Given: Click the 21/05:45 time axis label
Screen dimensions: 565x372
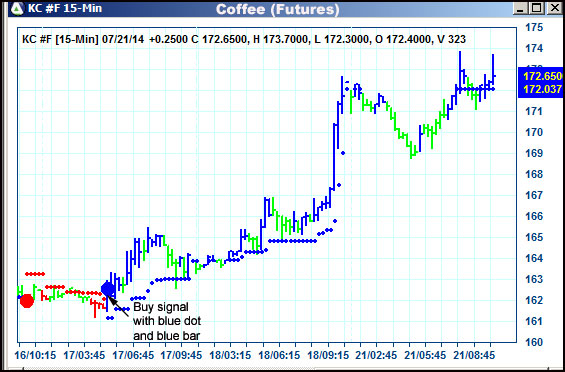Looking at the screenshot, I should 425,355.
